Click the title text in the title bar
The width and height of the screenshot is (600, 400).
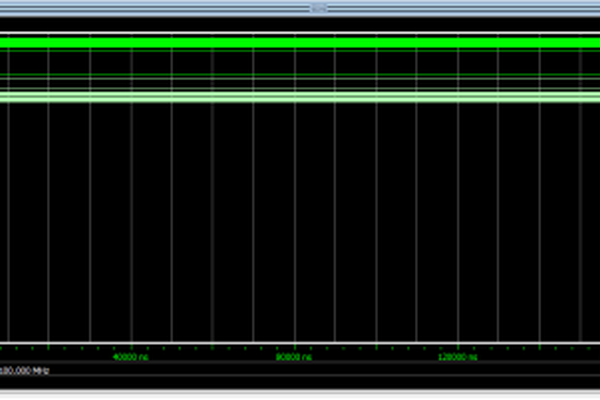318,7
